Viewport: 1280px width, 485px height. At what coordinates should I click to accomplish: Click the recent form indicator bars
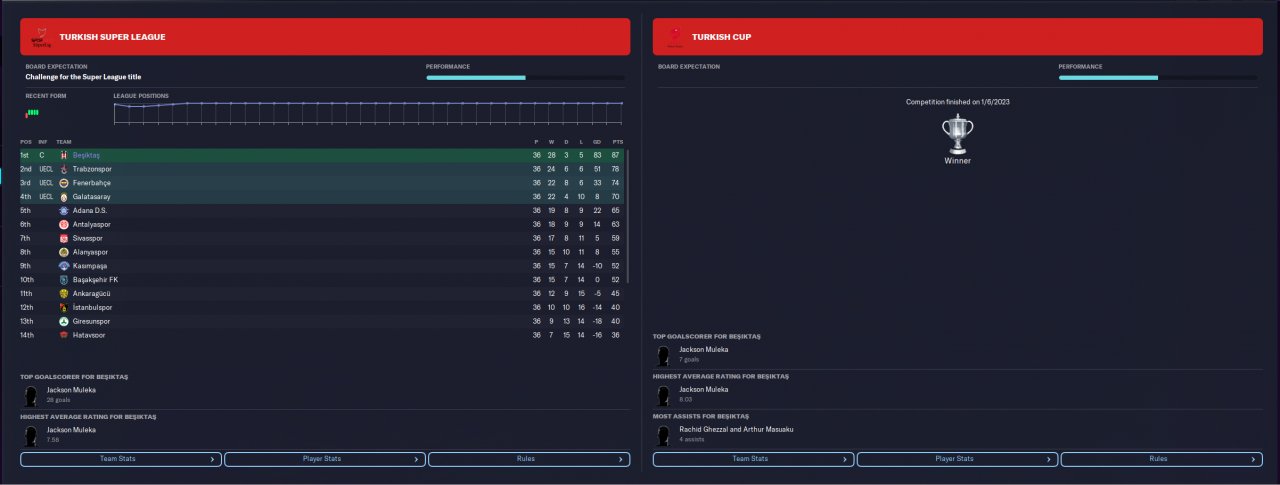pos(32,113)
